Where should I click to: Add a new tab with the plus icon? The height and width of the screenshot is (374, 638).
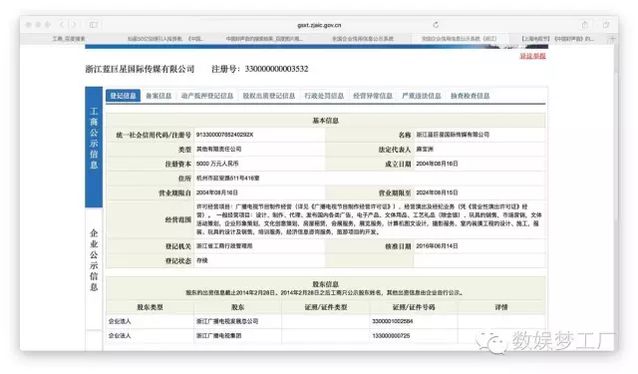click(x=611, y=39)
